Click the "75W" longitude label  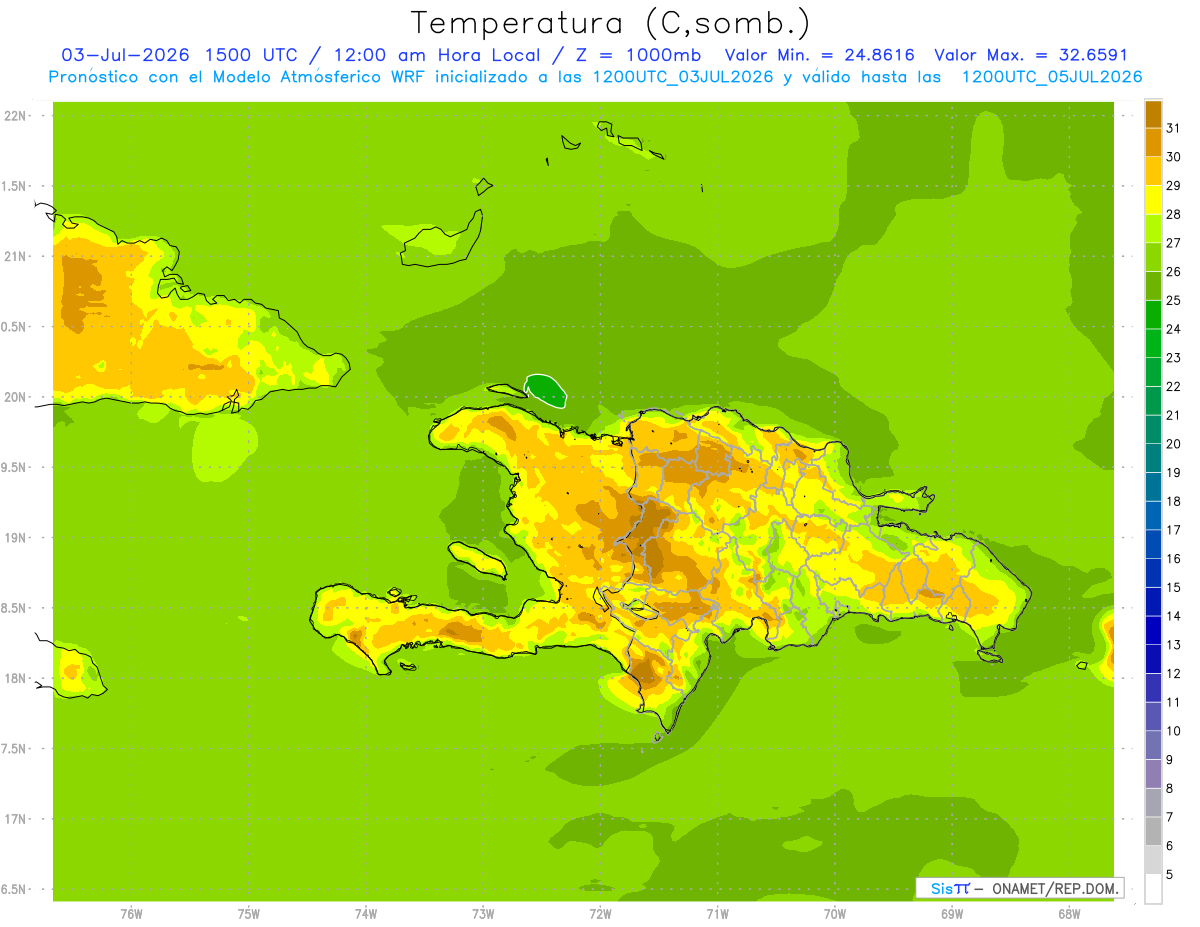(249, 914)
